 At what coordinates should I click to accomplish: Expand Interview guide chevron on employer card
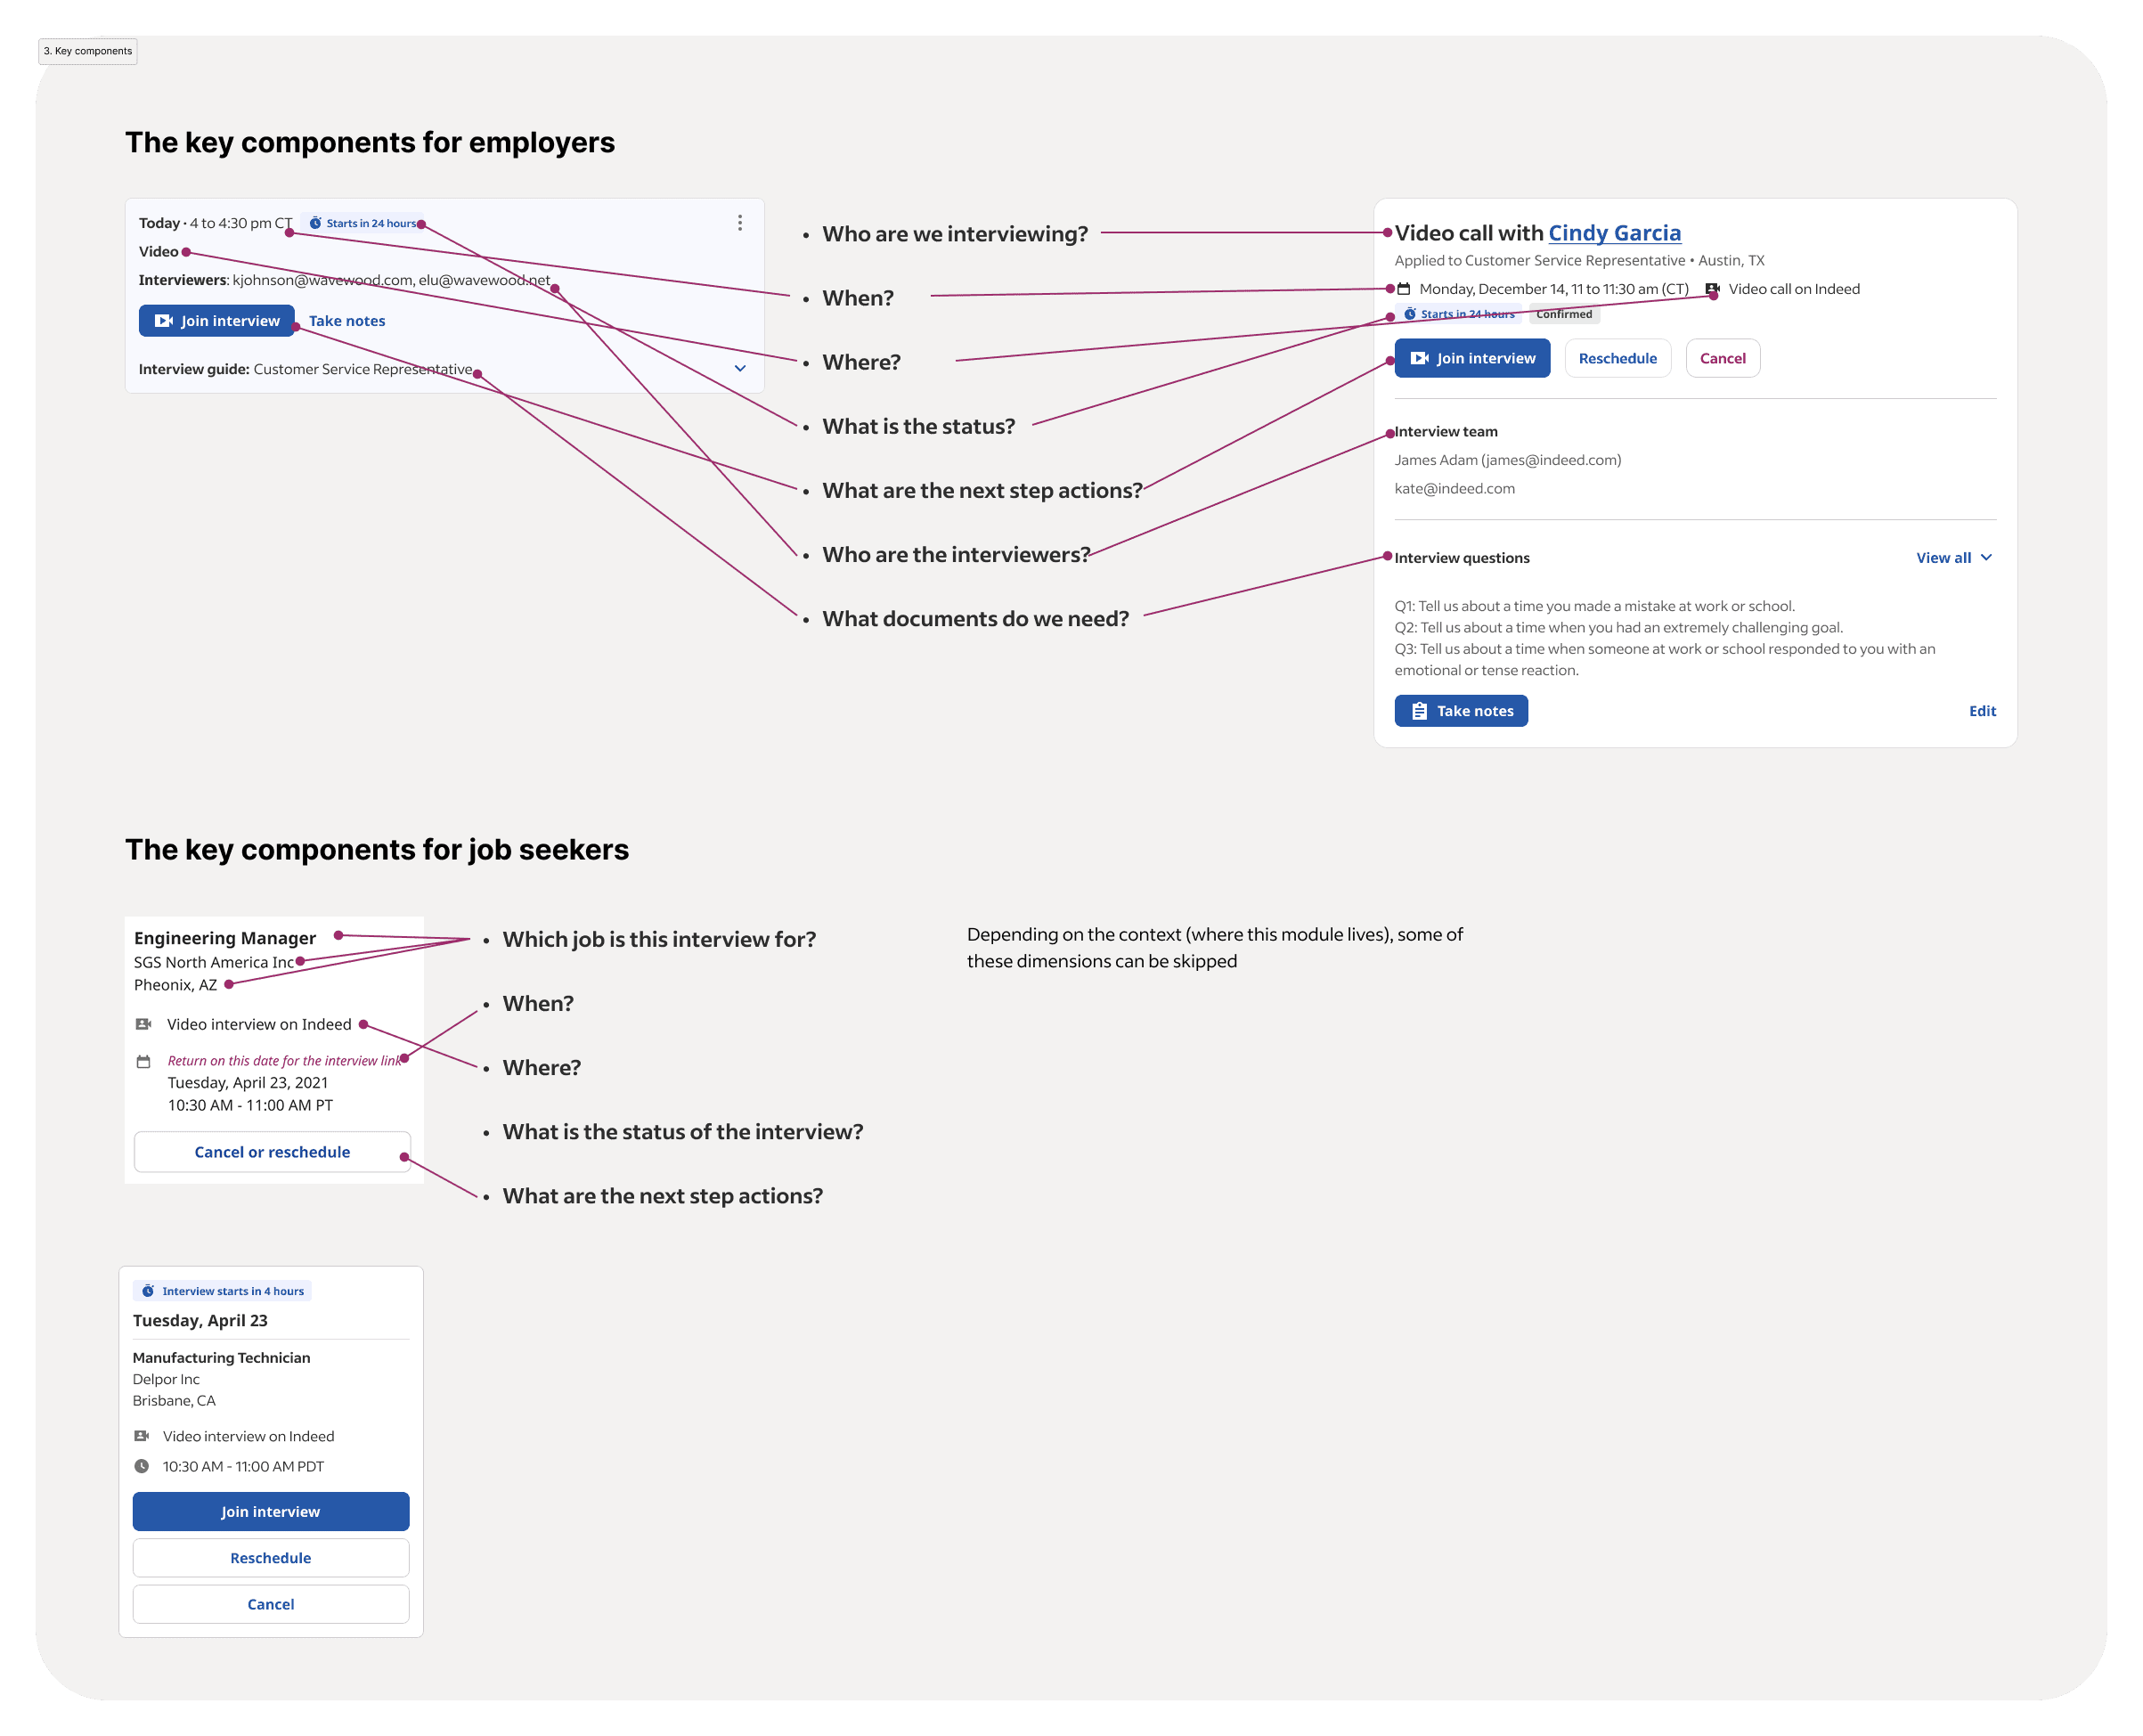tap(739, 368)
